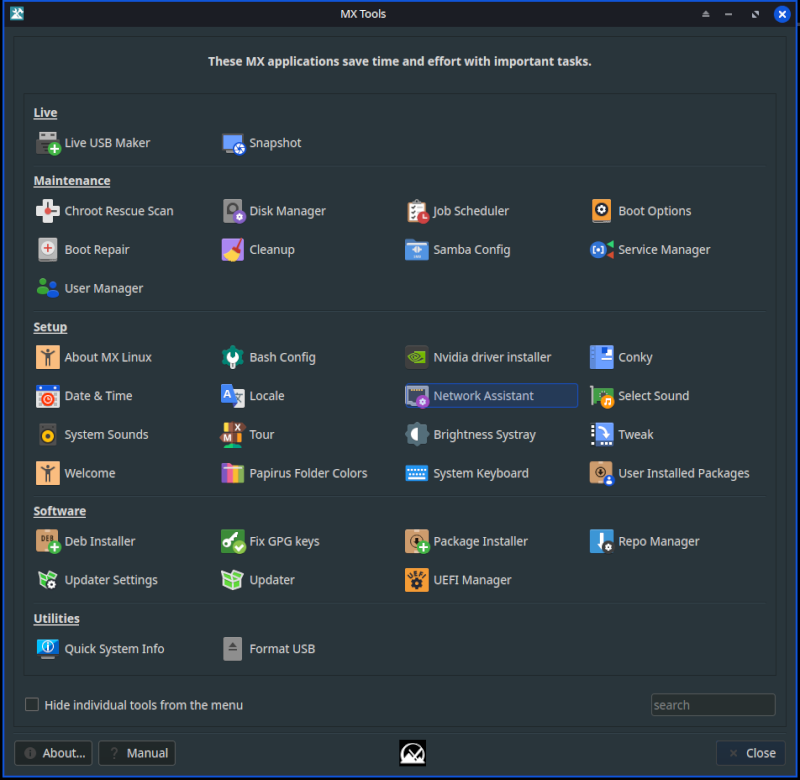
Task: Enable Hide individual tools from the menu
Action: [x=32, y=705]
